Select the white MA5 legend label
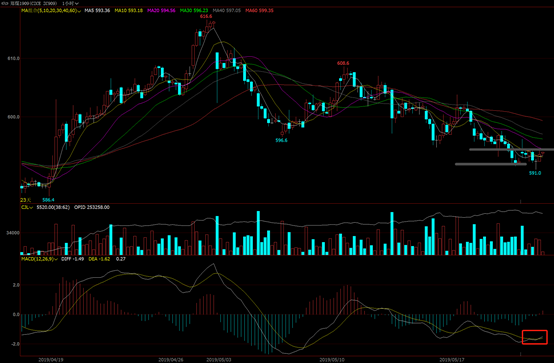Viewport: 554px width, 363px height. [97, 11]
